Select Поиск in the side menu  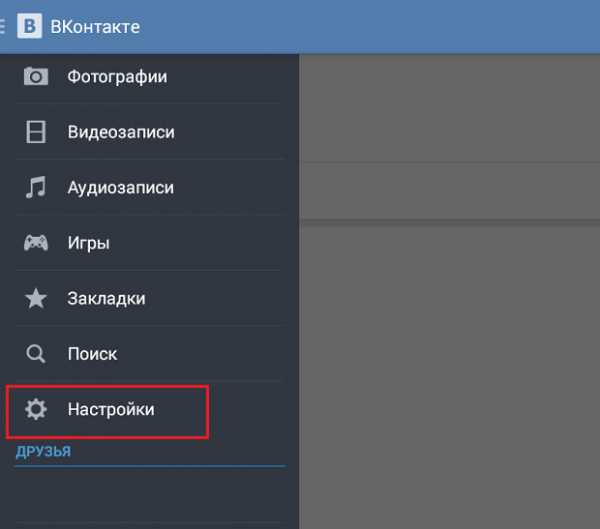[x=149, y=353]
